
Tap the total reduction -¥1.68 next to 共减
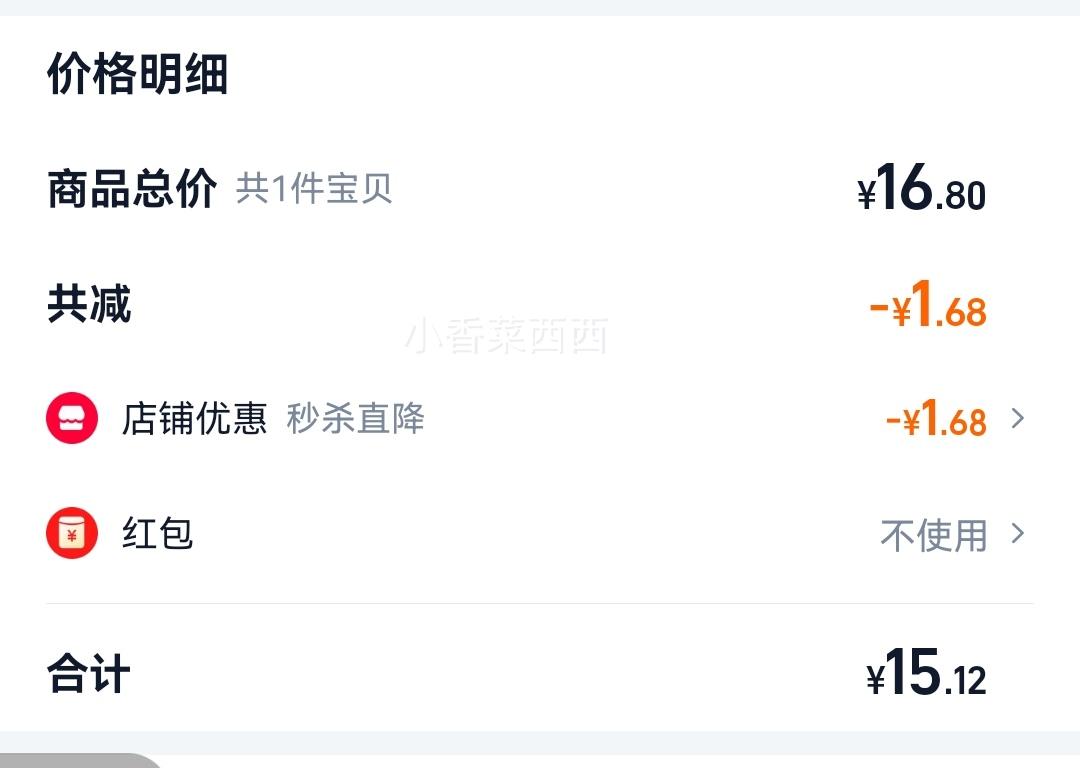pos(928,304)
